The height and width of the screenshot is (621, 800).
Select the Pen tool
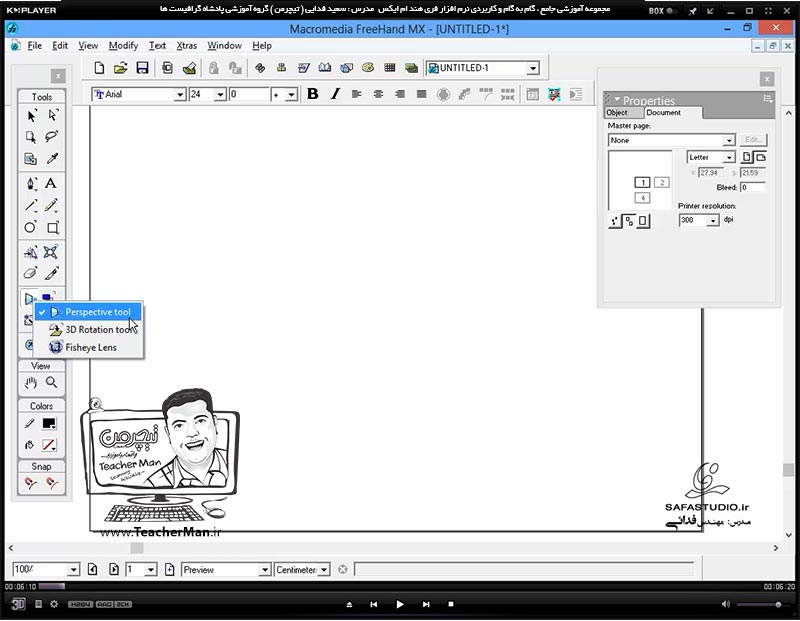click(x=31, y=184)
